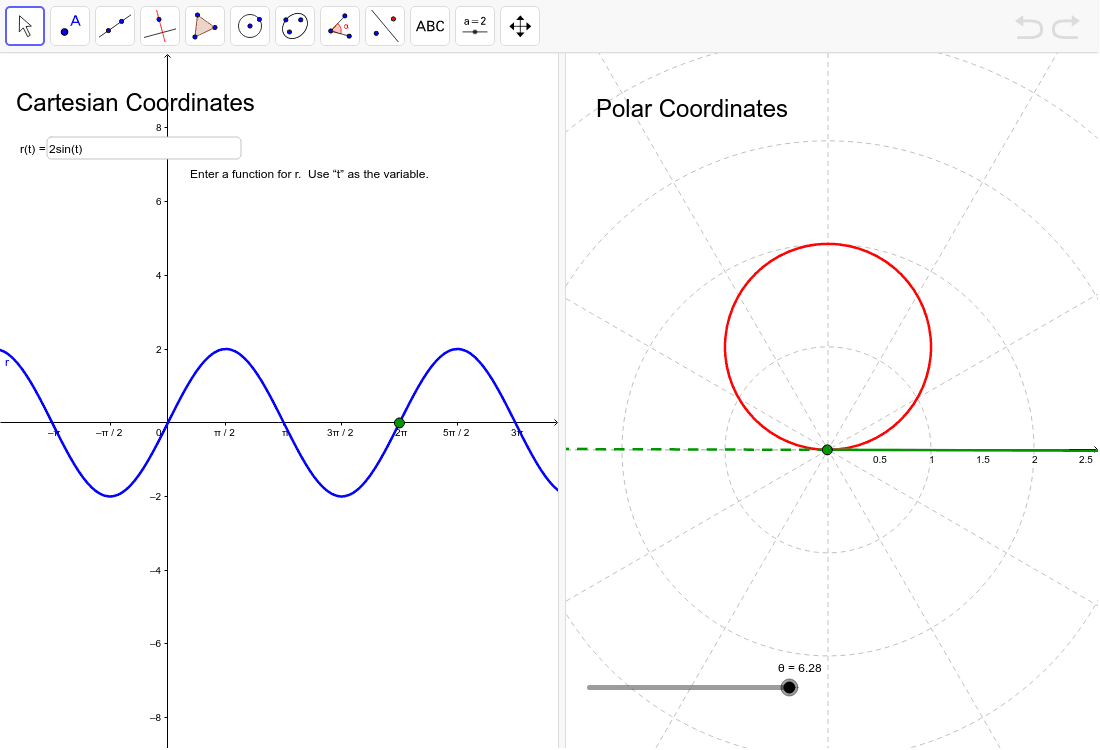Choose the Slider a=2 tool
The width and height of the screenshot is (1100, 750).
tap(475, 26)
